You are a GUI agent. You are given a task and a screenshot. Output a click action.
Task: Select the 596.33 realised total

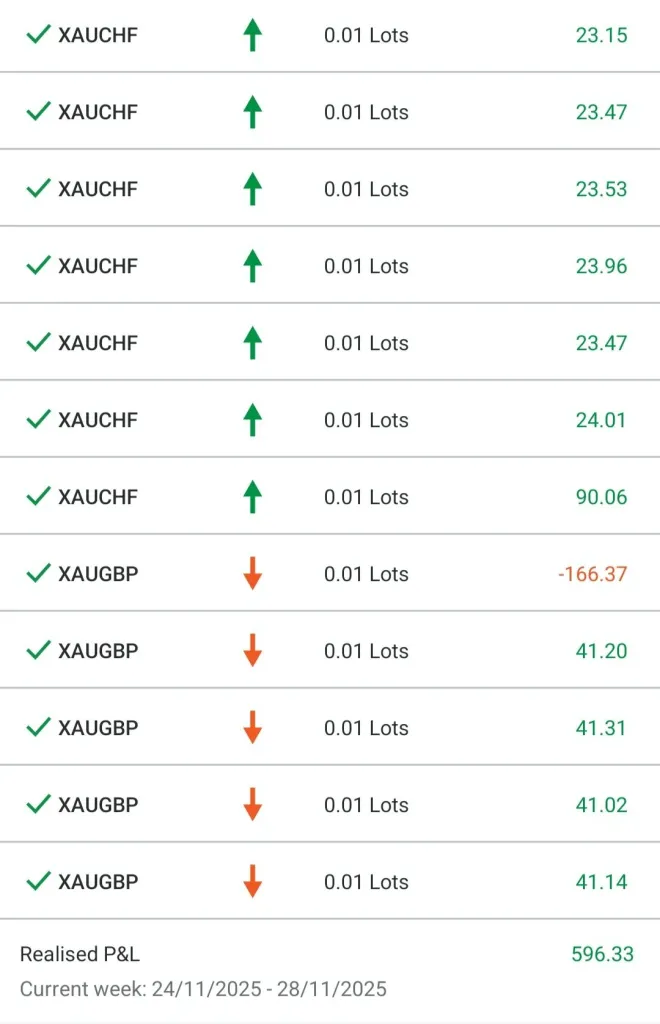(602, 954)
